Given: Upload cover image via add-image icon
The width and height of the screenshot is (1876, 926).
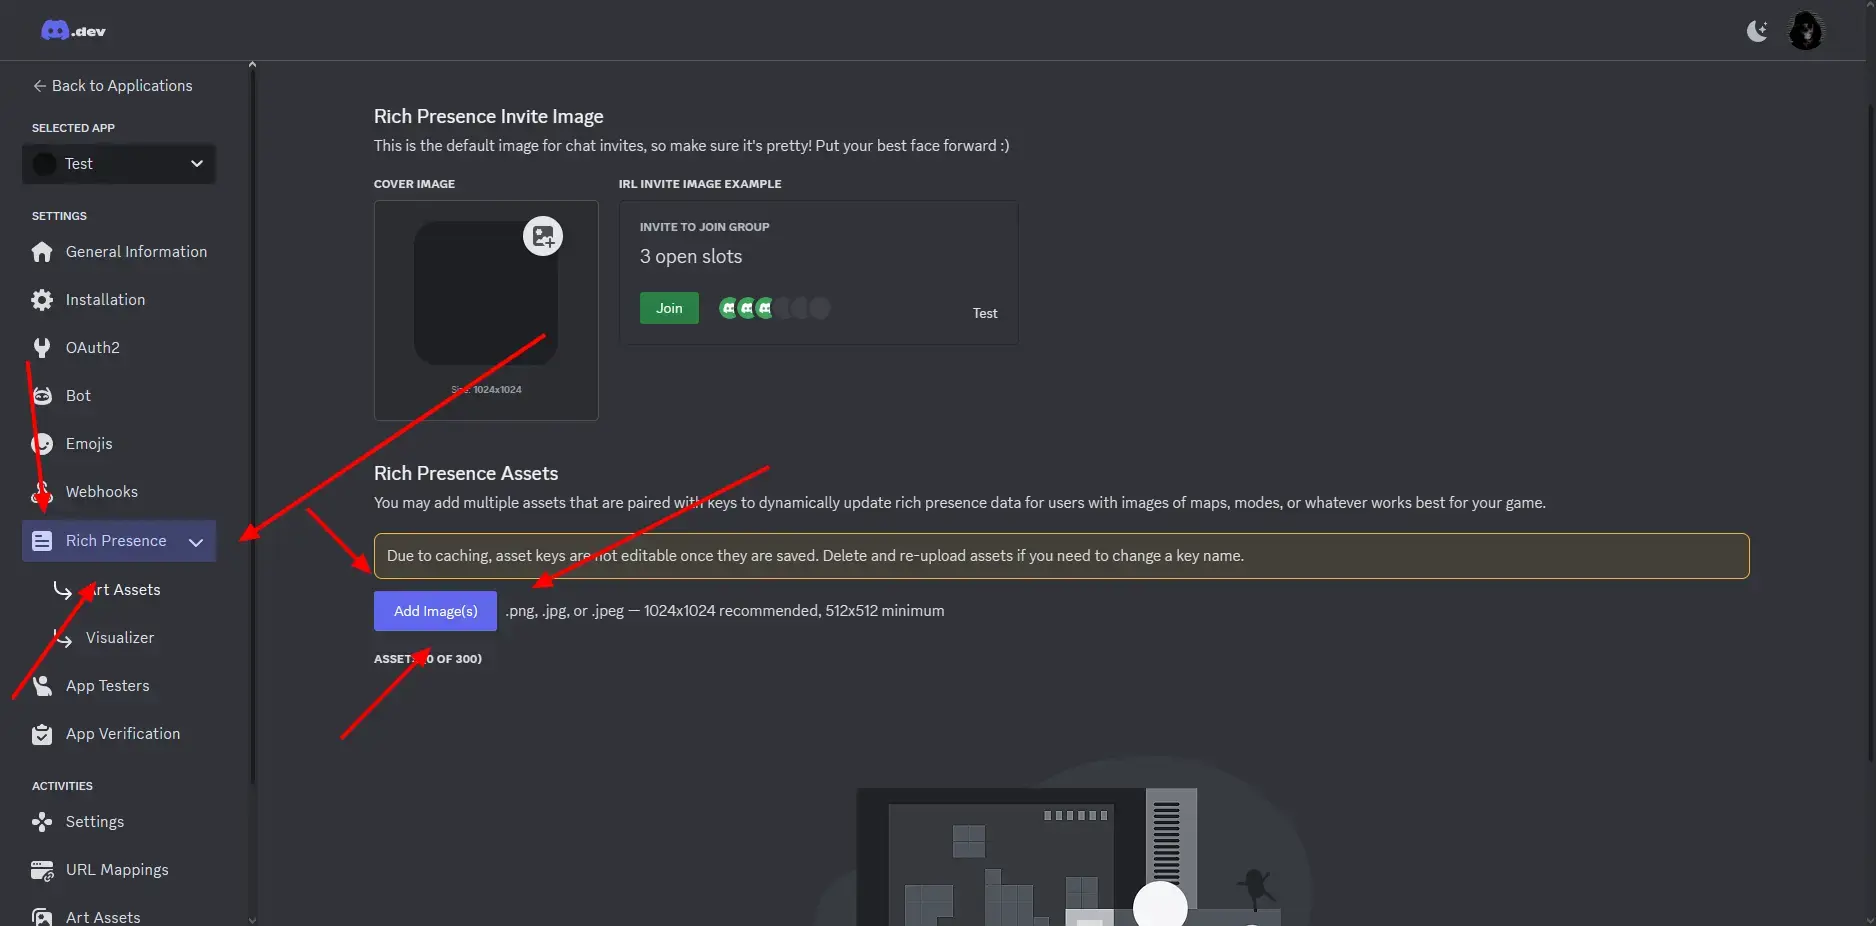Looking at the screenshot, I should tap(543, 236).
